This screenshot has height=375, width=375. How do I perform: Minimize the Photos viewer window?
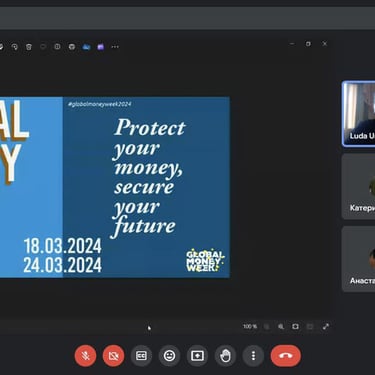(x=292, y=44)
